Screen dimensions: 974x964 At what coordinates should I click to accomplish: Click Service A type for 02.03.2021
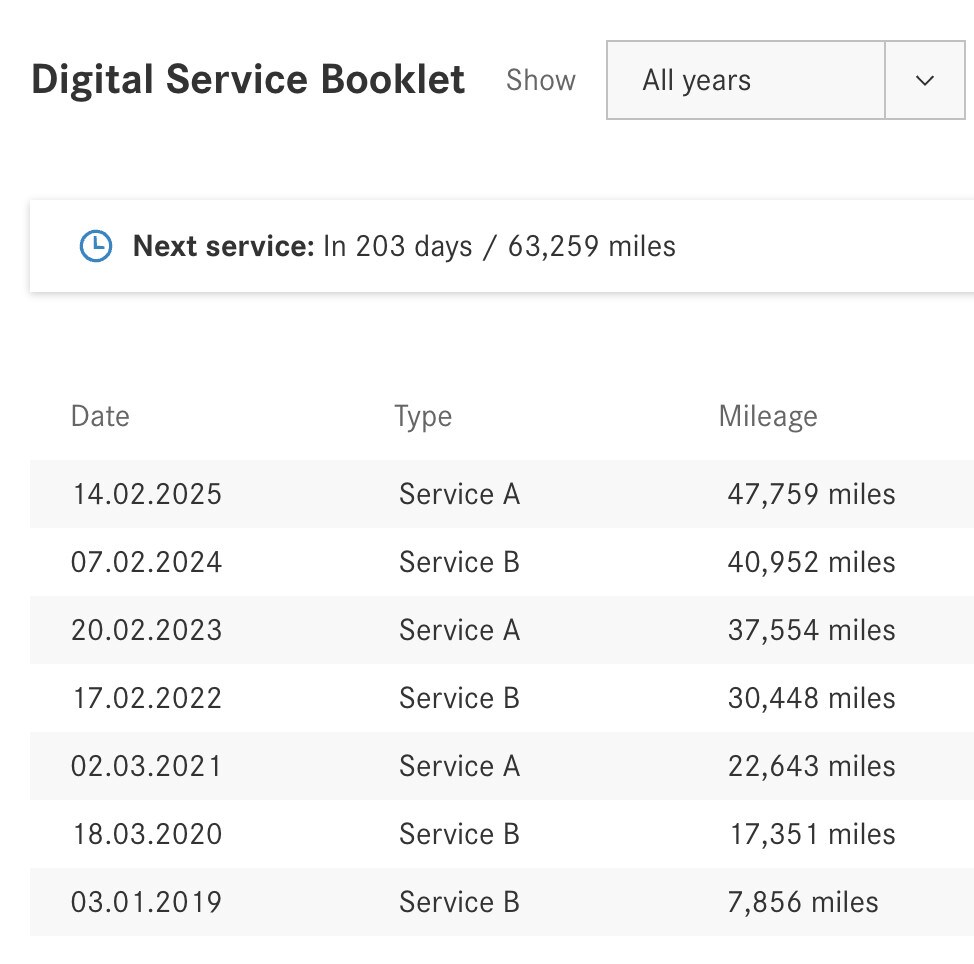pyautogui.click(x=459, y=766)
